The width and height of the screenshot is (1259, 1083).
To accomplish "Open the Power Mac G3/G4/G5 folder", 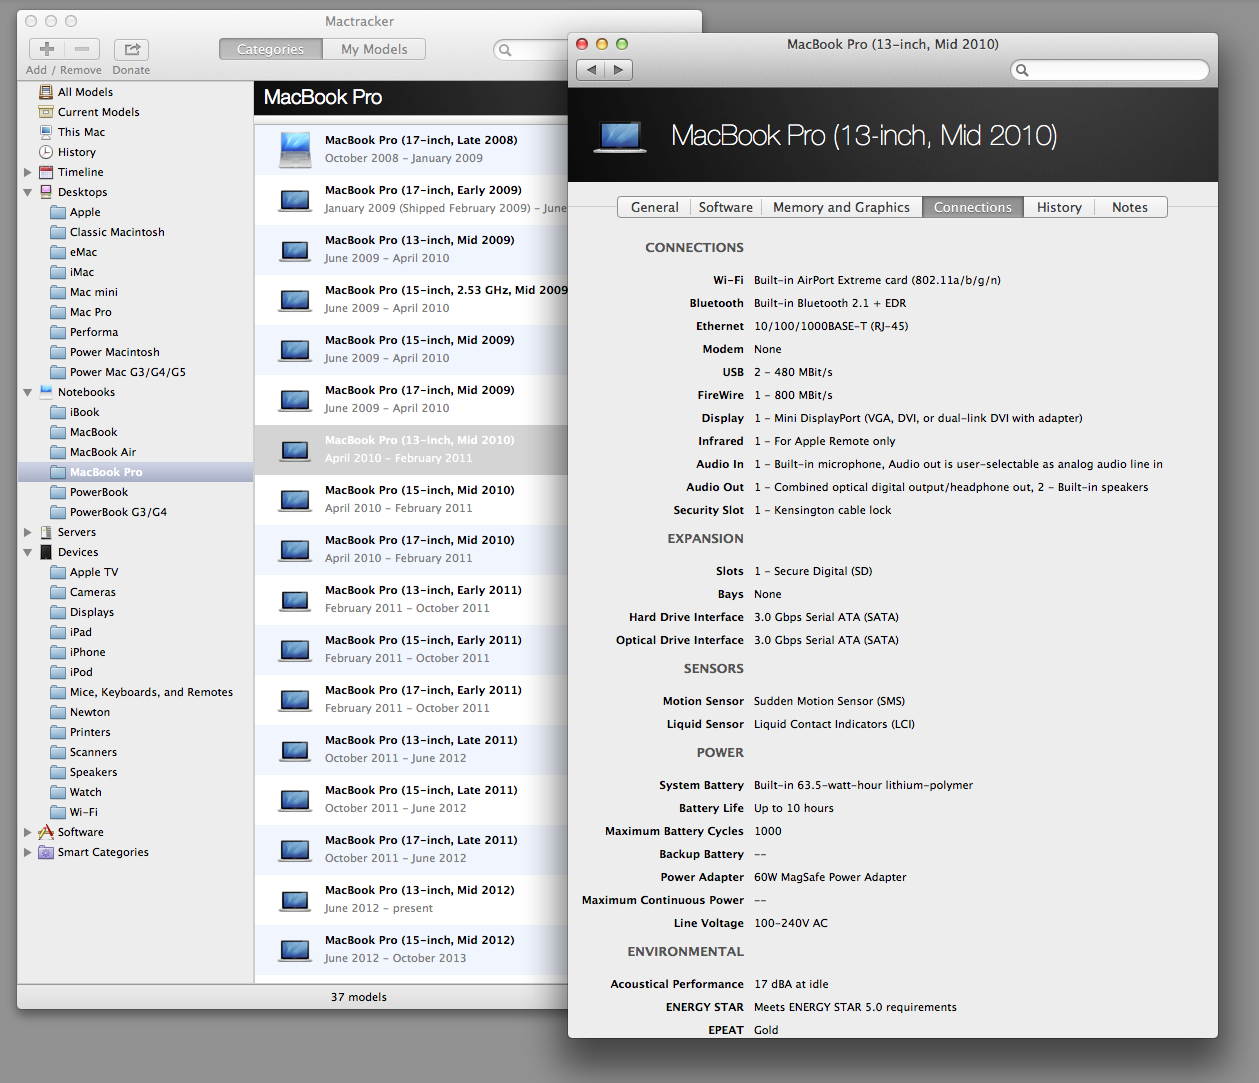I will [x=118, y=372].
